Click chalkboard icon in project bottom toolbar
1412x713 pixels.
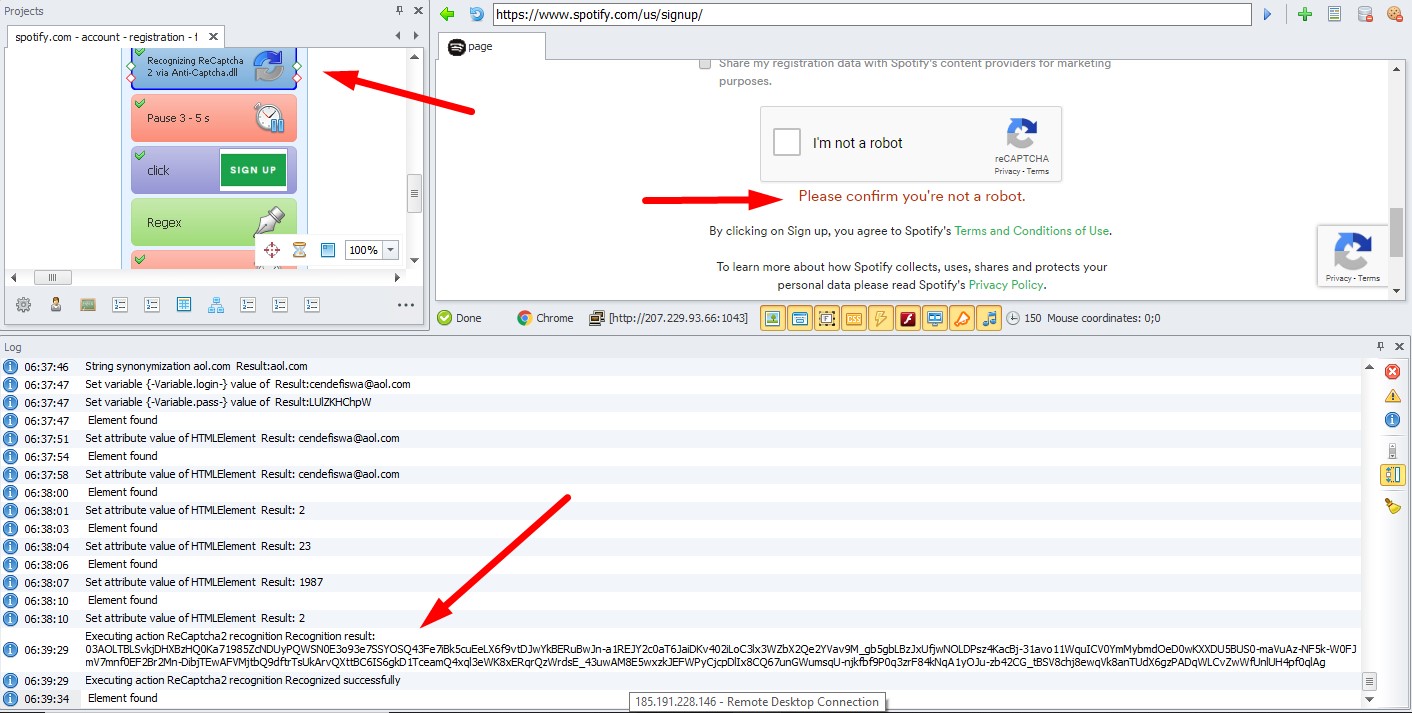(x=88, y=305)
